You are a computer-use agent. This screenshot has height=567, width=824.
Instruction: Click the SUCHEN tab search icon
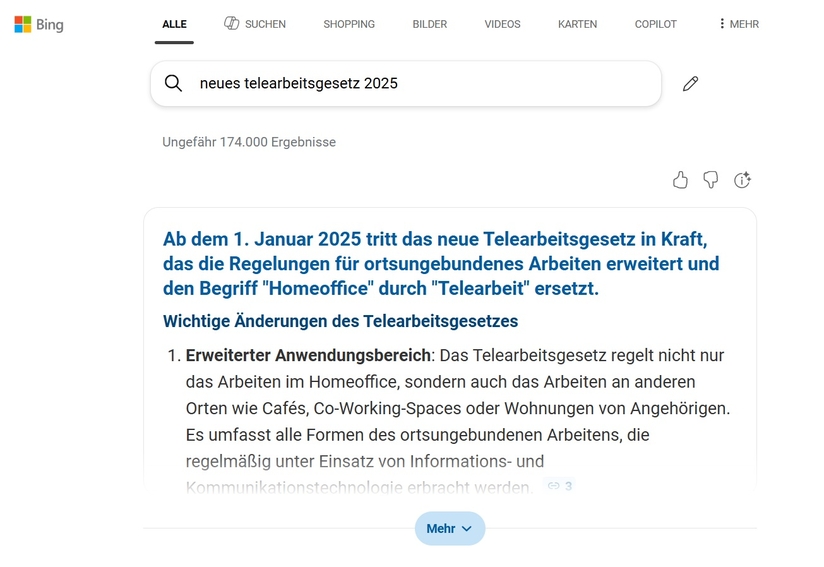coord(231,24)
